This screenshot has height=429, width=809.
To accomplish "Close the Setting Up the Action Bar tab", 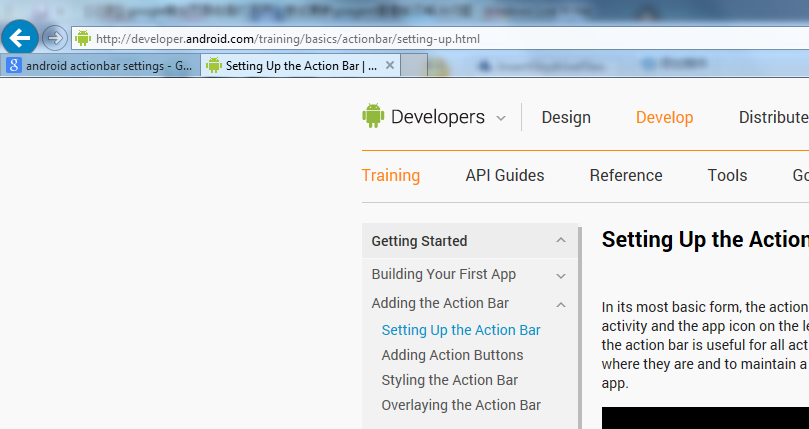I will click(390, 66).
